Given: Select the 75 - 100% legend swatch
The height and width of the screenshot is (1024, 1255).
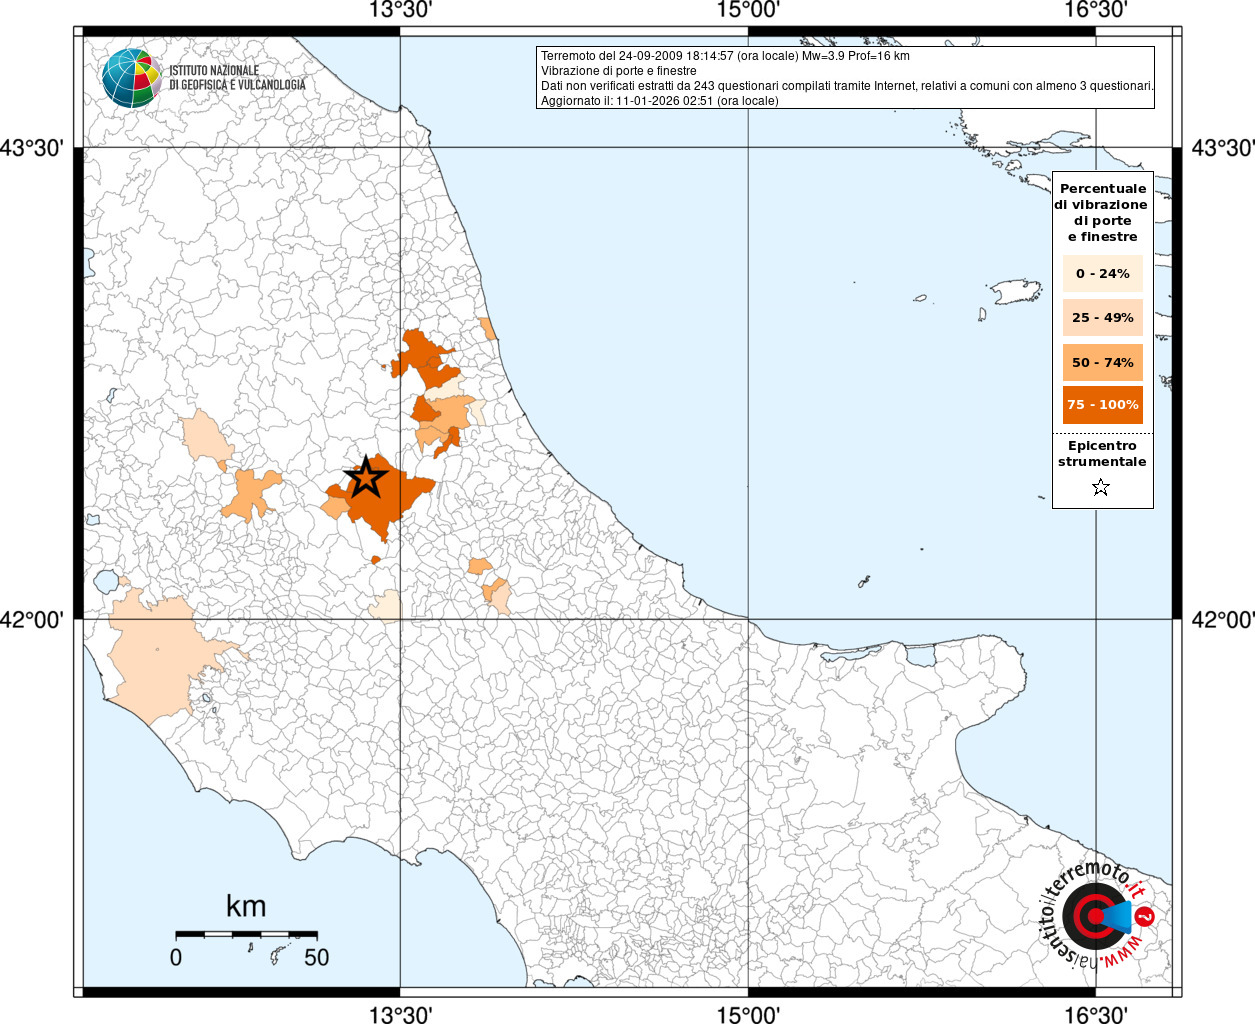Looking at the screenshot, I should click(x=1102, y=405).
